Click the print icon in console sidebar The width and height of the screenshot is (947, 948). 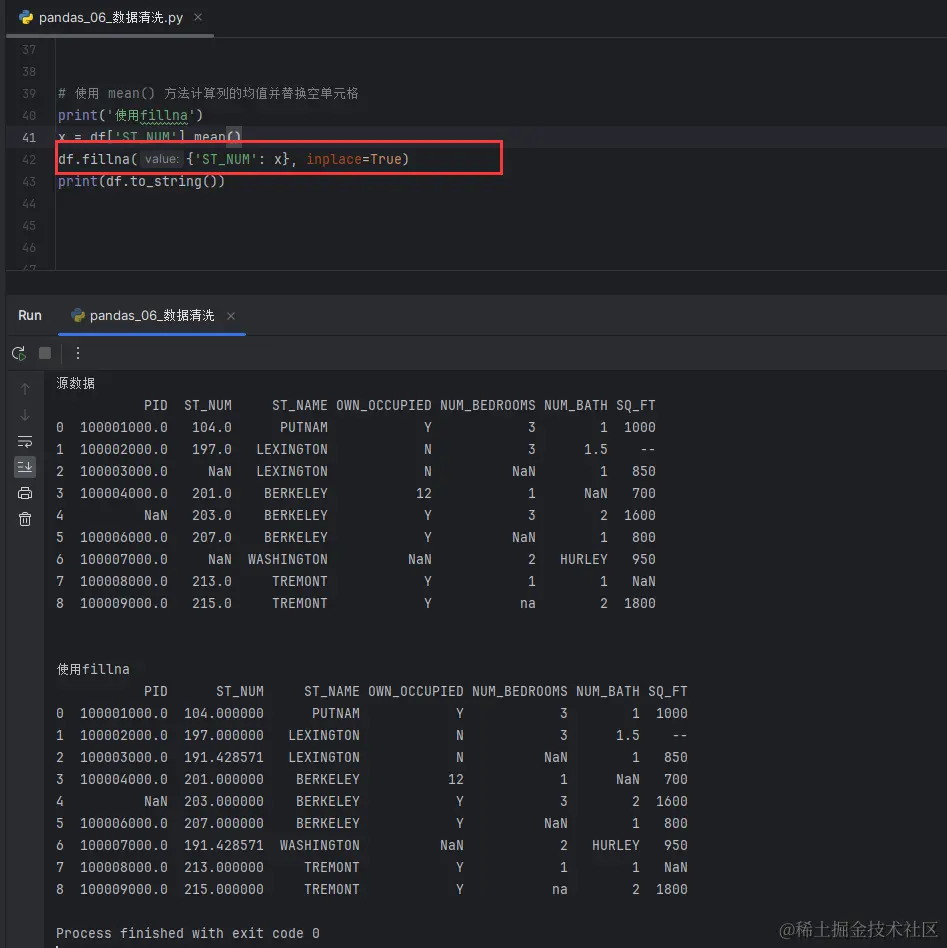pyautogui.click(x=25, y=493)
